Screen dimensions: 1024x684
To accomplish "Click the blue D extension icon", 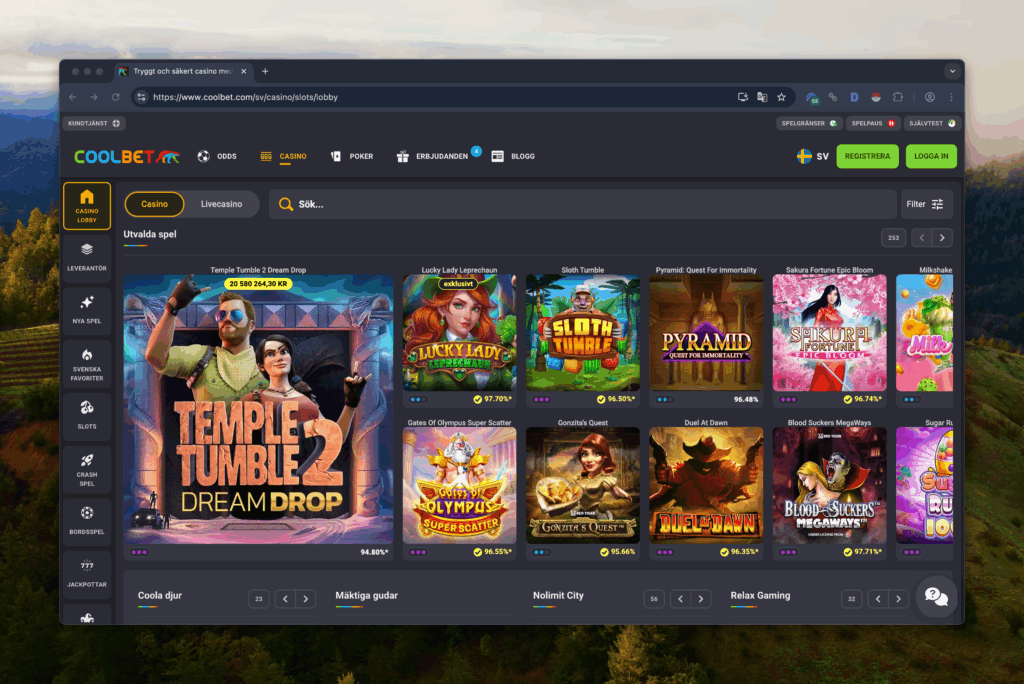I will tap(854, 97).
